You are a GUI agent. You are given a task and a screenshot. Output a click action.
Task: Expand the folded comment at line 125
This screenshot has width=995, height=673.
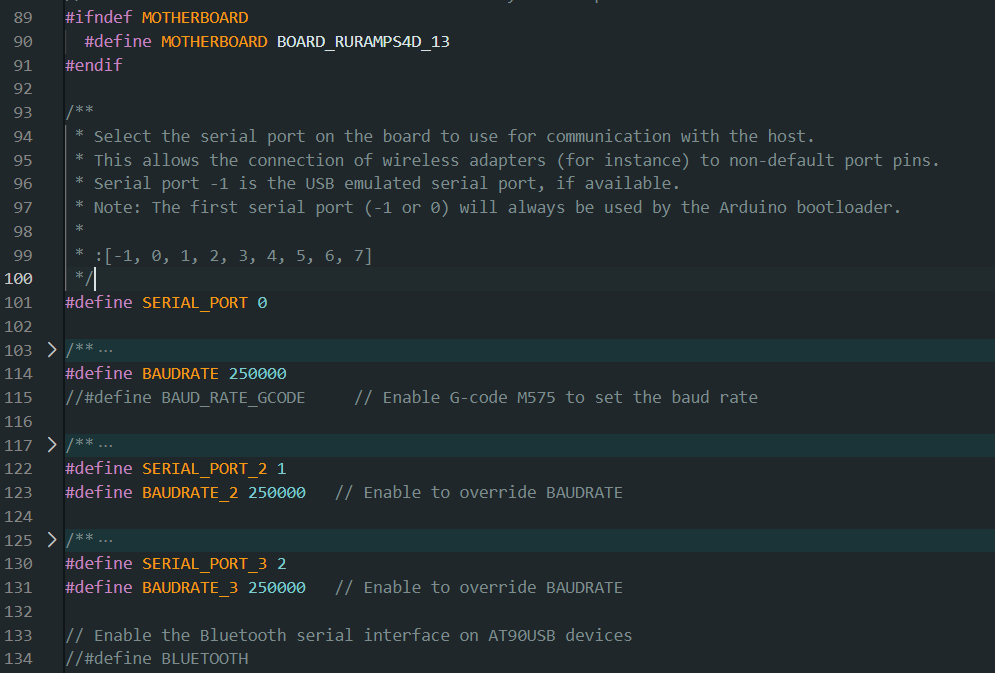point(52,540)
